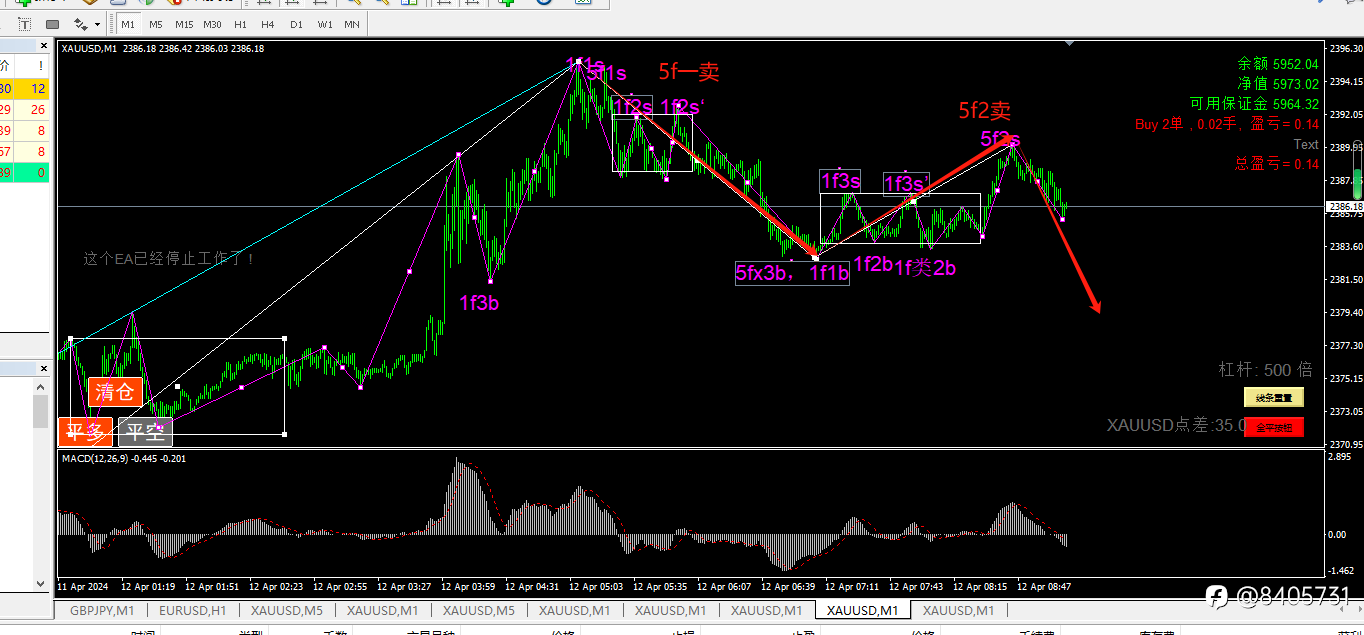Click the 平空 close-shorts button

(146, 432)
